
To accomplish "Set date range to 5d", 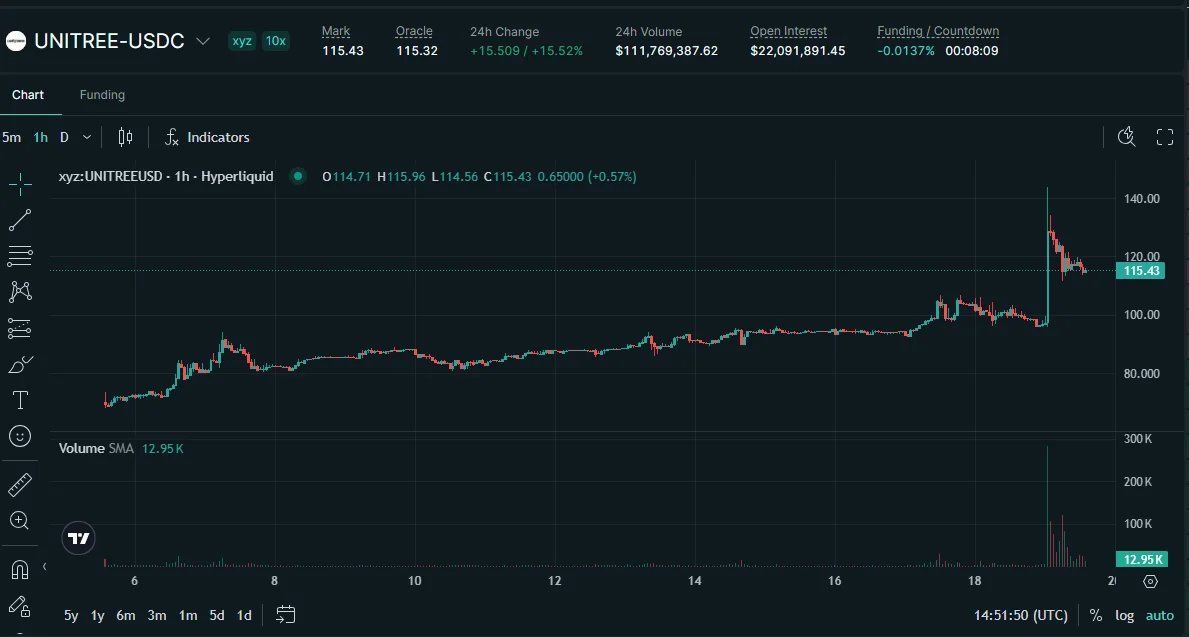I will pyautogui.click(x=217, y=615).
